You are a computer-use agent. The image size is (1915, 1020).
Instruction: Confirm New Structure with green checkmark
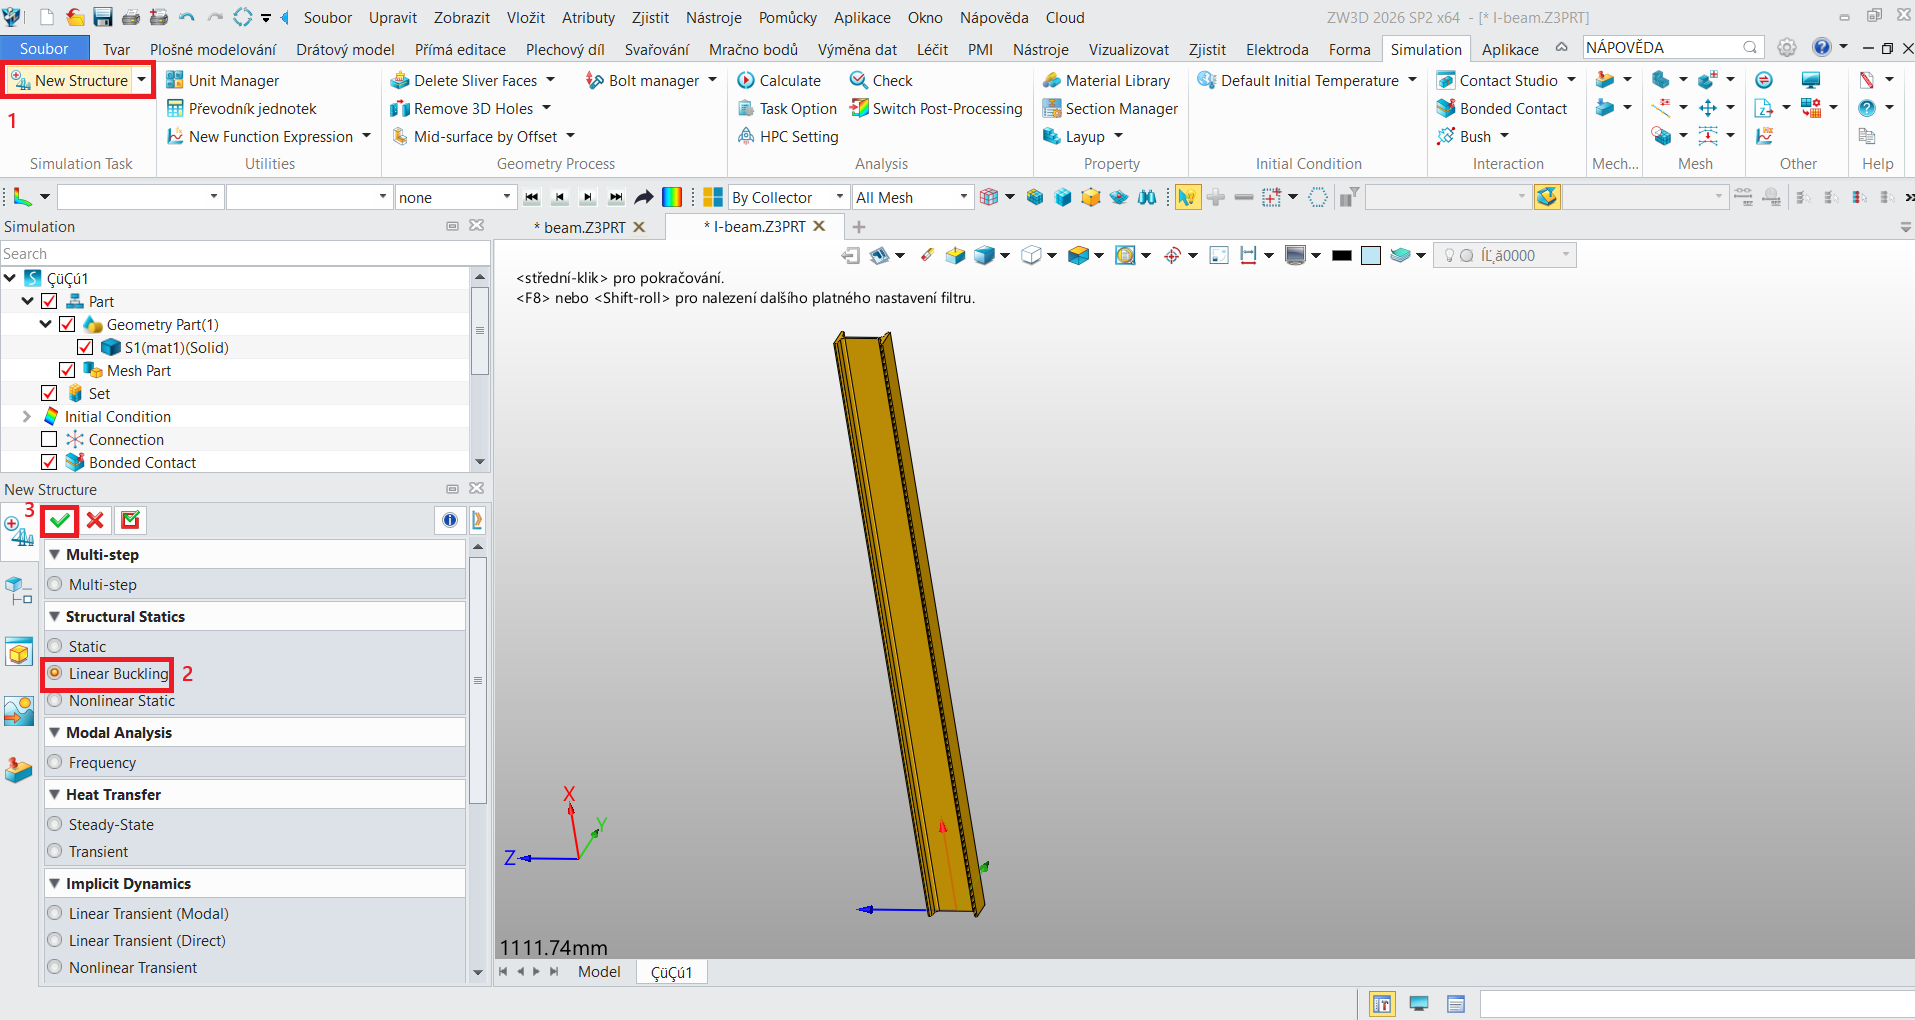(61, 520)
